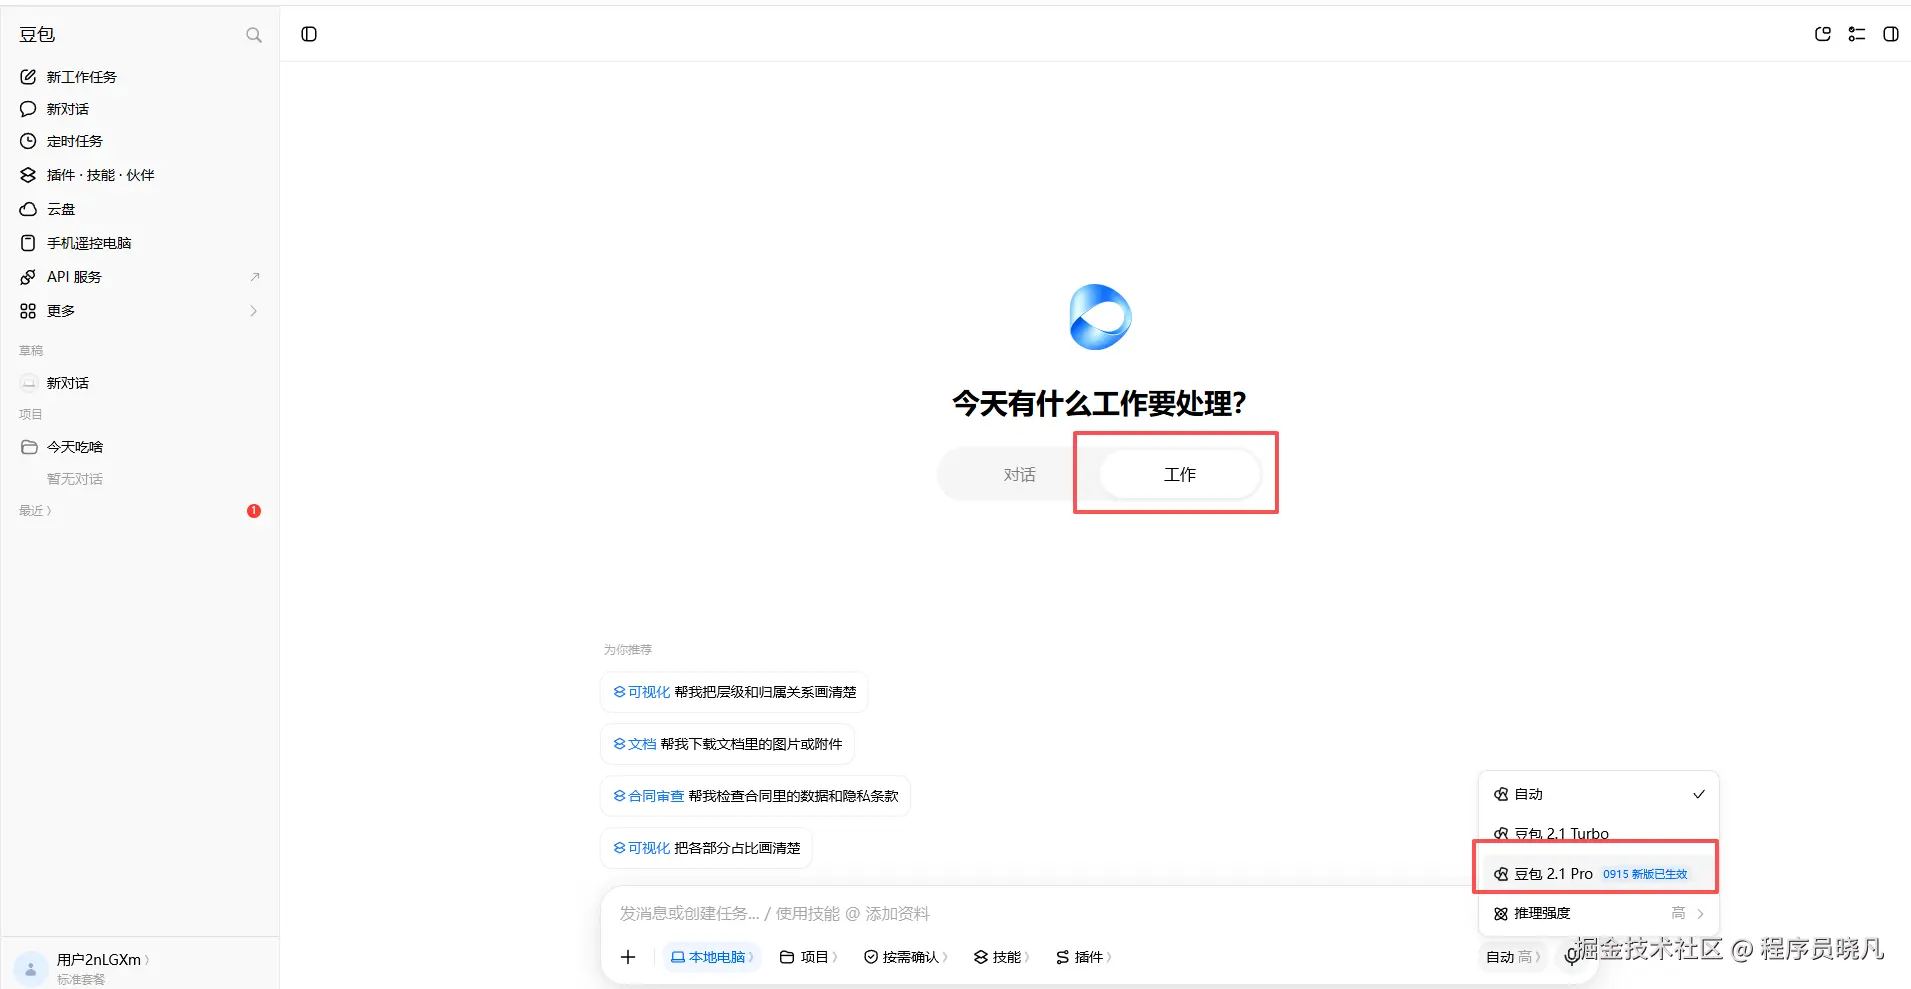Click the 标准套餐 label under the username
1911x989 pixels.
[x=81, y=979]
